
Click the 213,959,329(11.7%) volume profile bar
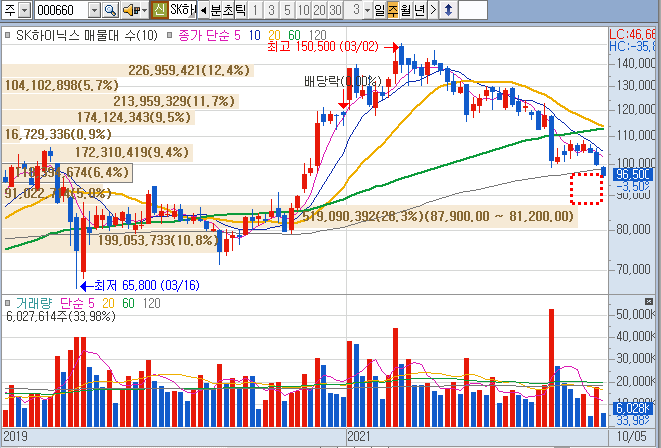point(121,102)
